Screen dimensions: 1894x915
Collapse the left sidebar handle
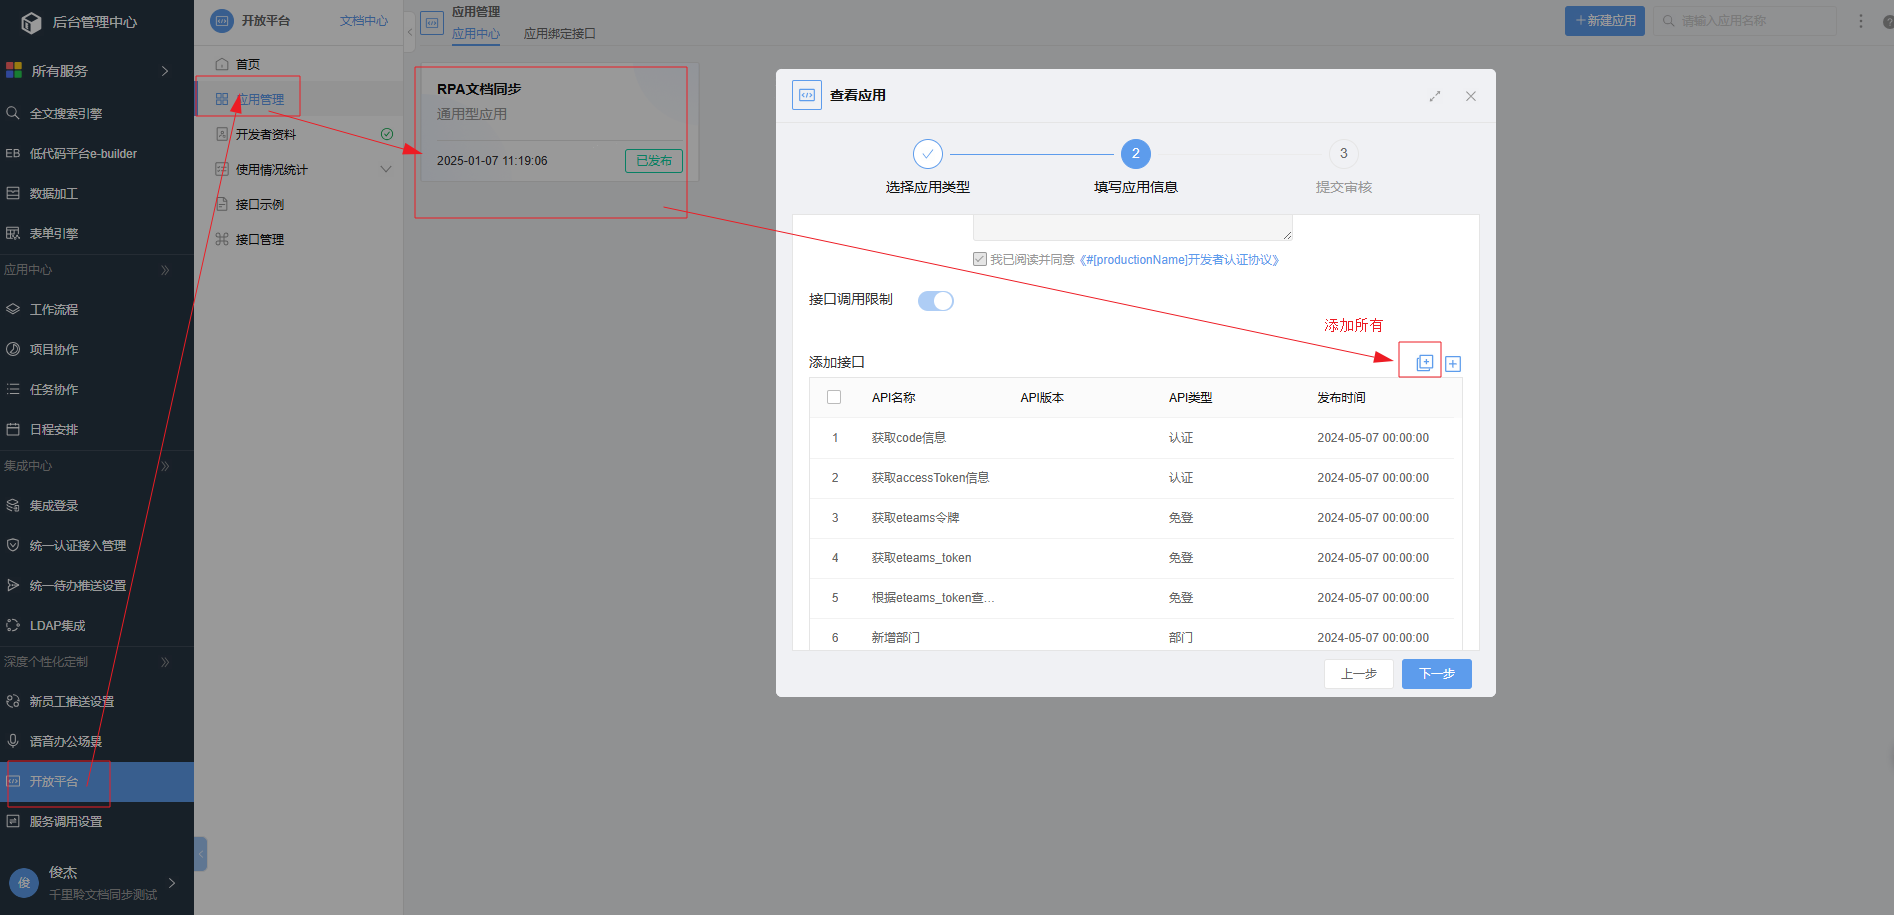point(201,854)
